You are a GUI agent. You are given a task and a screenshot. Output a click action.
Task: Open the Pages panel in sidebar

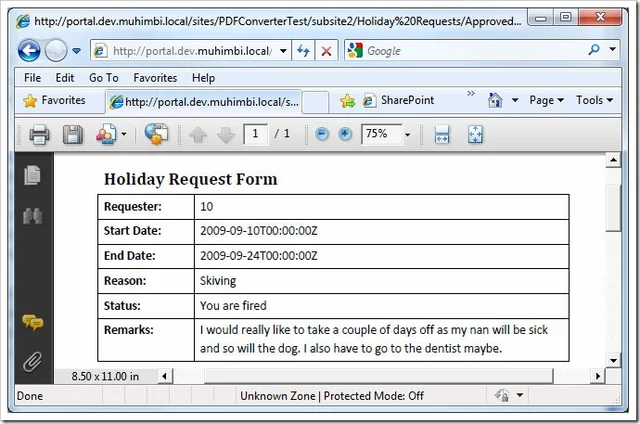pyautogui.click(x=33, y=175)
